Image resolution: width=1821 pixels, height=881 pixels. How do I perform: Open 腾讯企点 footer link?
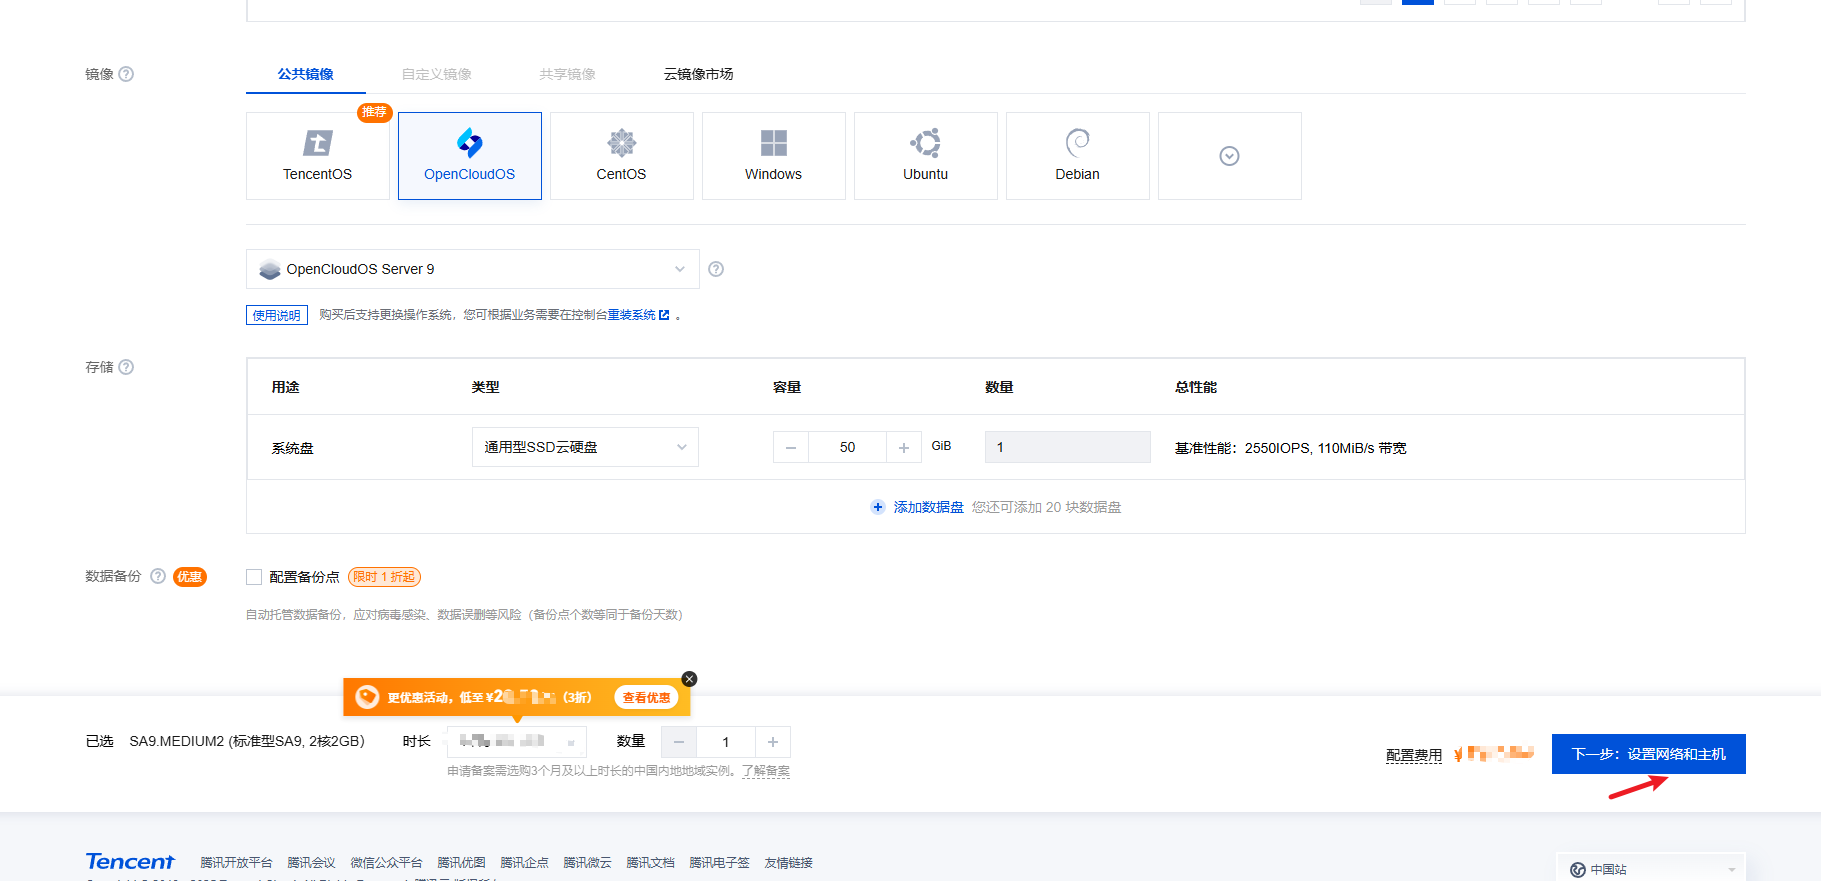[x=524, y=862]
